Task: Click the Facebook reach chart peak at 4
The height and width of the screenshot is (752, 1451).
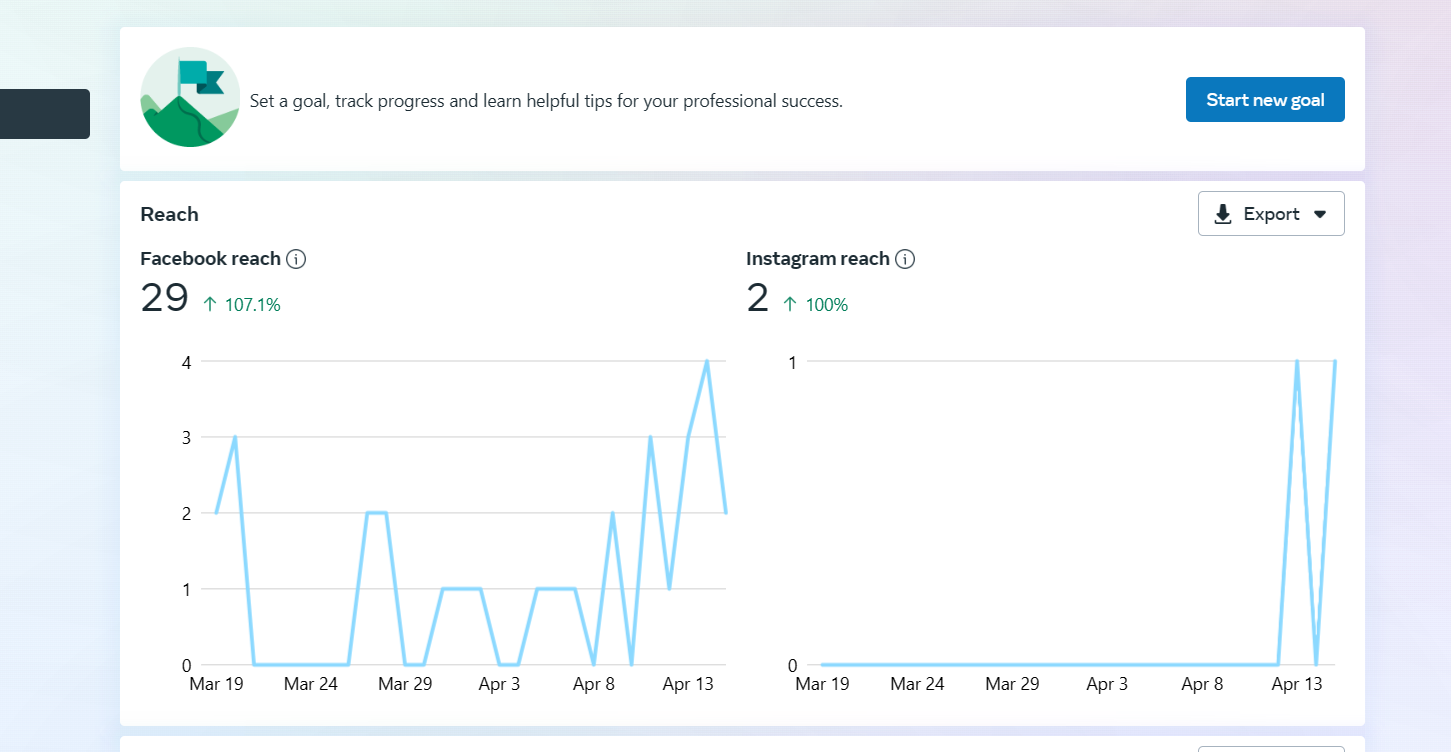Action: pos(707,362)
